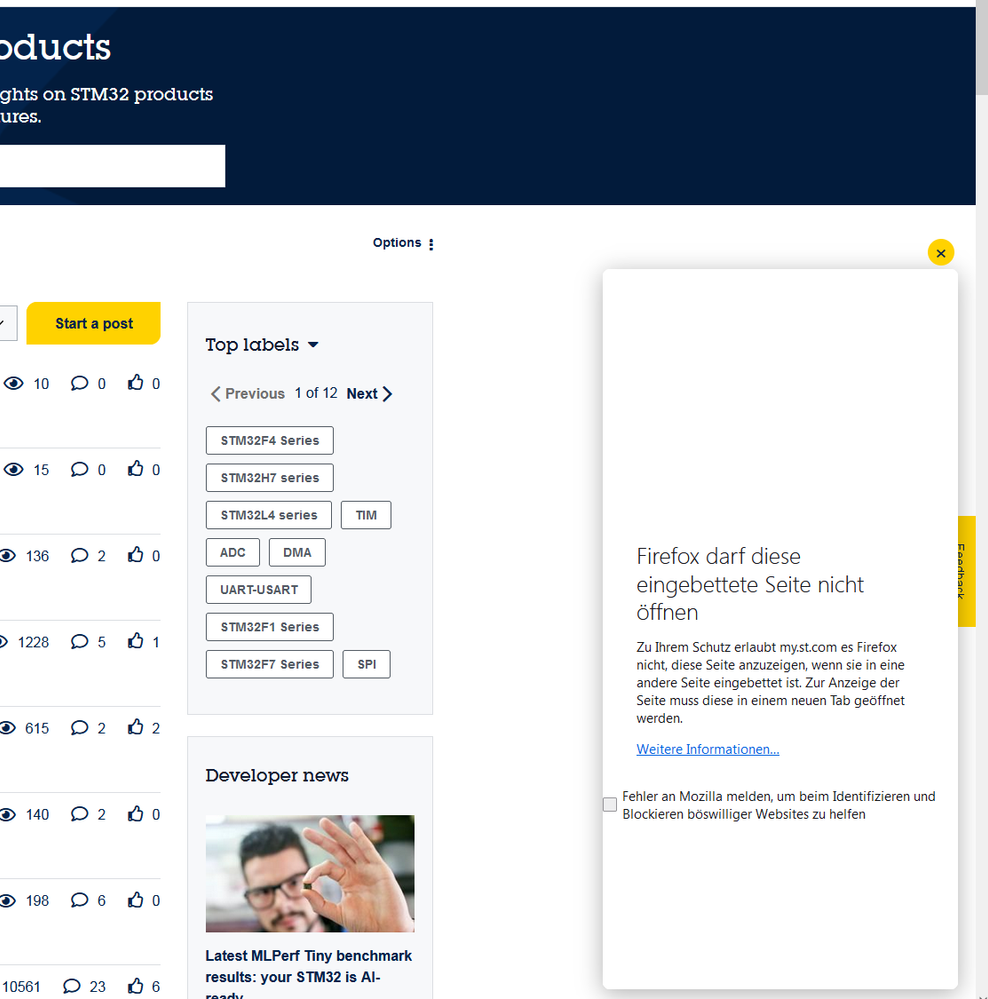Check the Fehler an Mozilla melden checkbox
This screenshot has width=988, height=999.
pos(610,805)
